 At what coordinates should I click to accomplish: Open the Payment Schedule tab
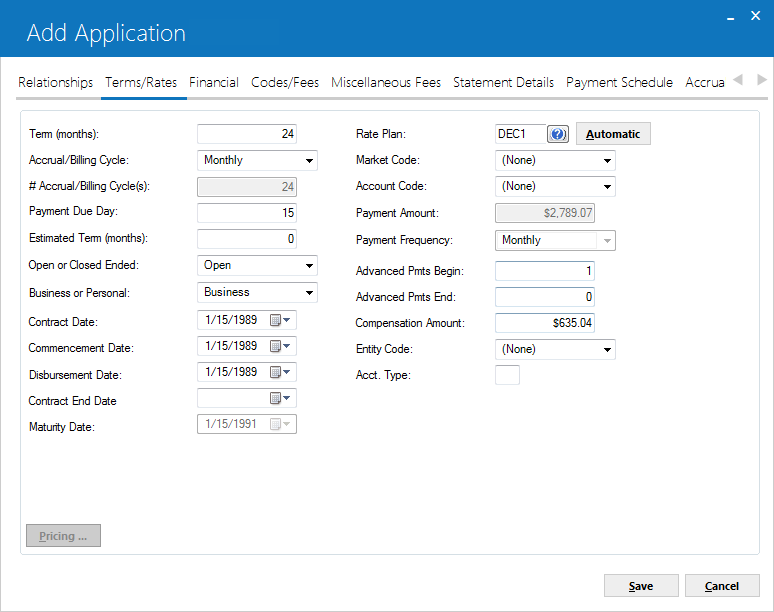(619, 82)
